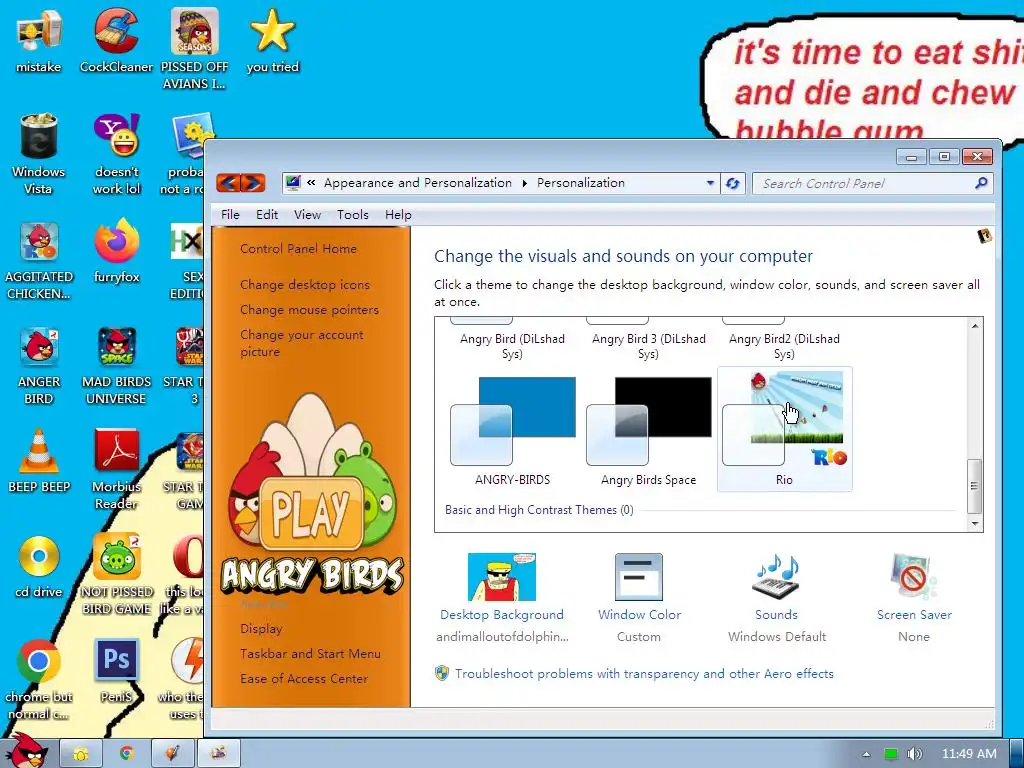The height and width of the screenshot is (768, 1024).
Task: Click theme list scrollbar up arrow
Action: (x=974, y=326)
